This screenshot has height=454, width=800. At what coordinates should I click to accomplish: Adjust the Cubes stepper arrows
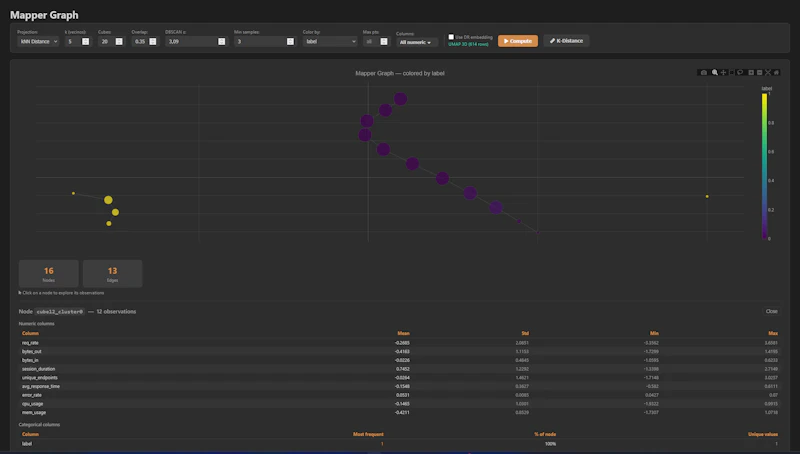[119, 41]
